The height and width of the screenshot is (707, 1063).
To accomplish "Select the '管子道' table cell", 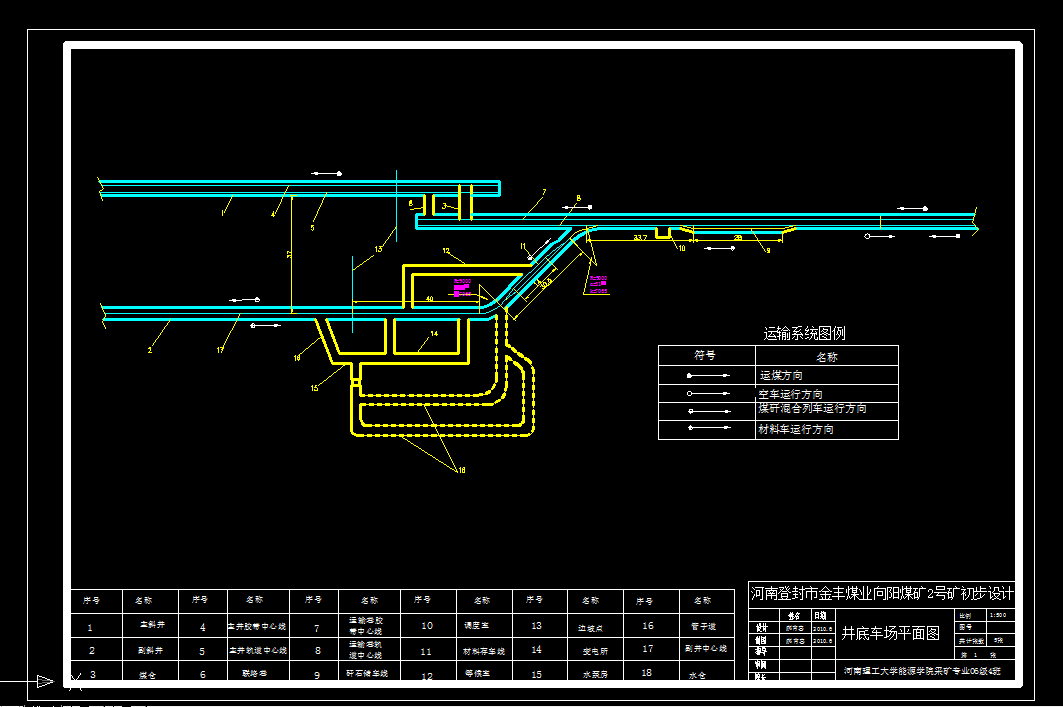I will (x=704, y=626).
